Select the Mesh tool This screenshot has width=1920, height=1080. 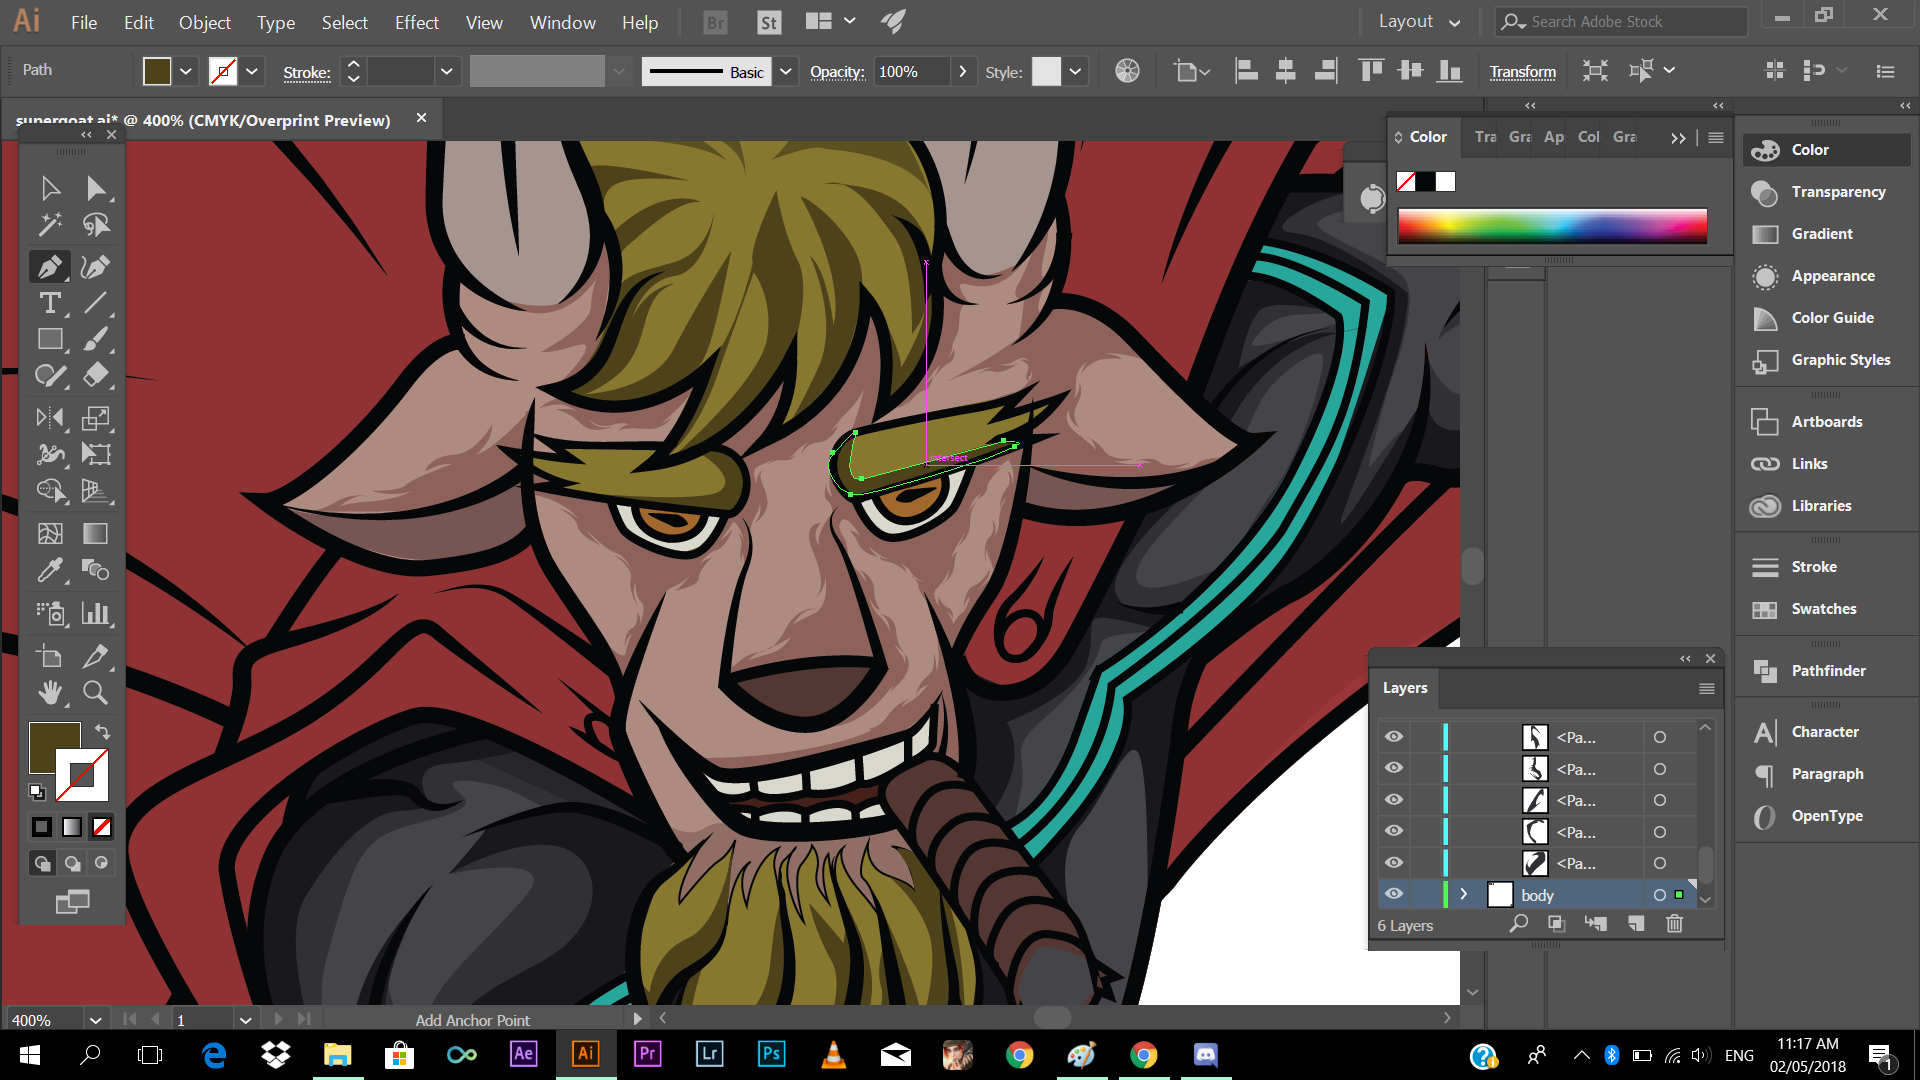pyautogui.click(x=49, y=533)
